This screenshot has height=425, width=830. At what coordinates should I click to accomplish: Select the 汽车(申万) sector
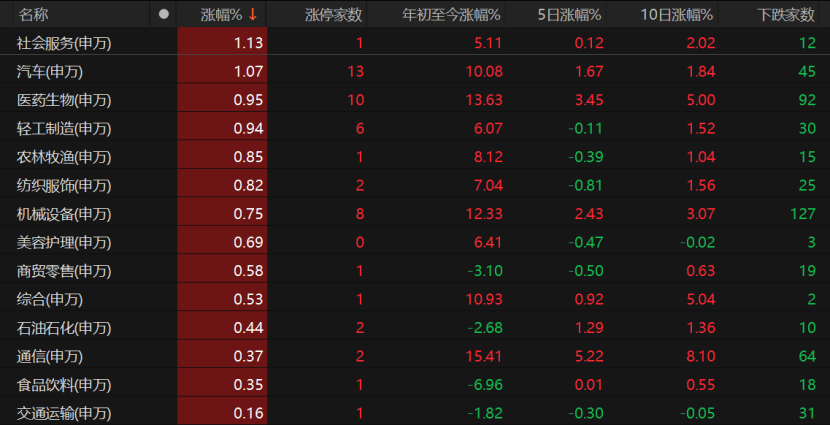click(50, 71)
